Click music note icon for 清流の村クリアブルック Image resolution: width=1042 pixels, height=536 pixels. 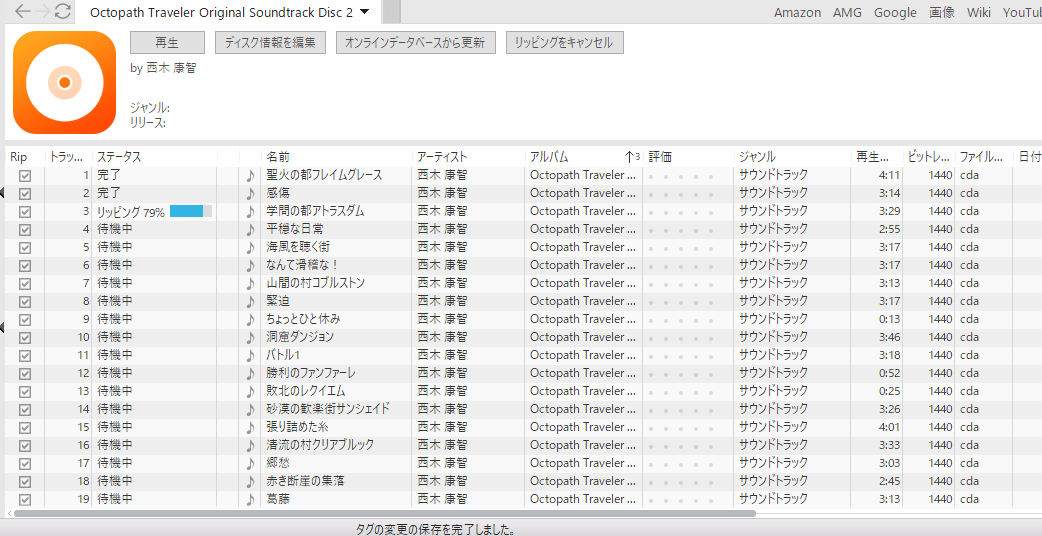tap(250, 445)
